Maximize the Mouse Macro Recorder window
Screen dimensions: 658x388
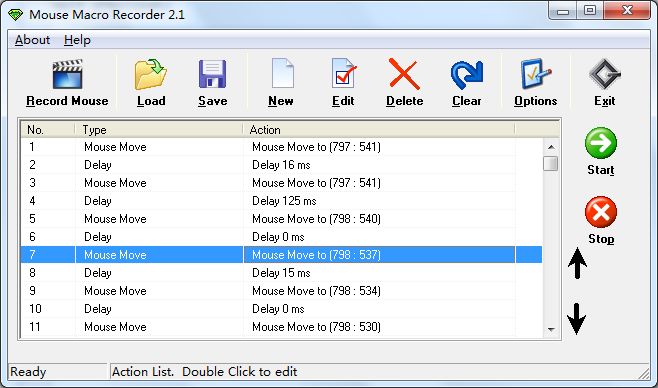590,11
